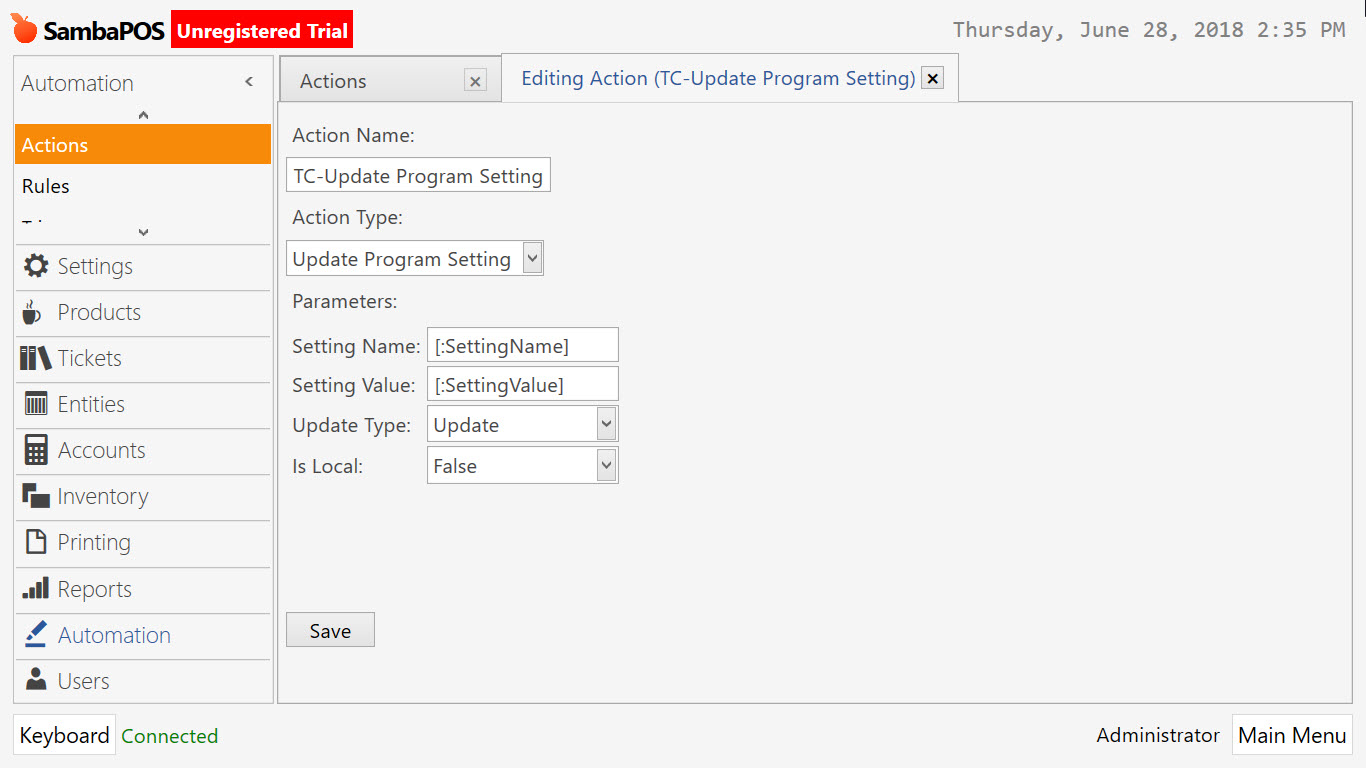This screenshot has width=1366, height=768.
Task: Go to the Entities section
Action: [x=93, y=404]
